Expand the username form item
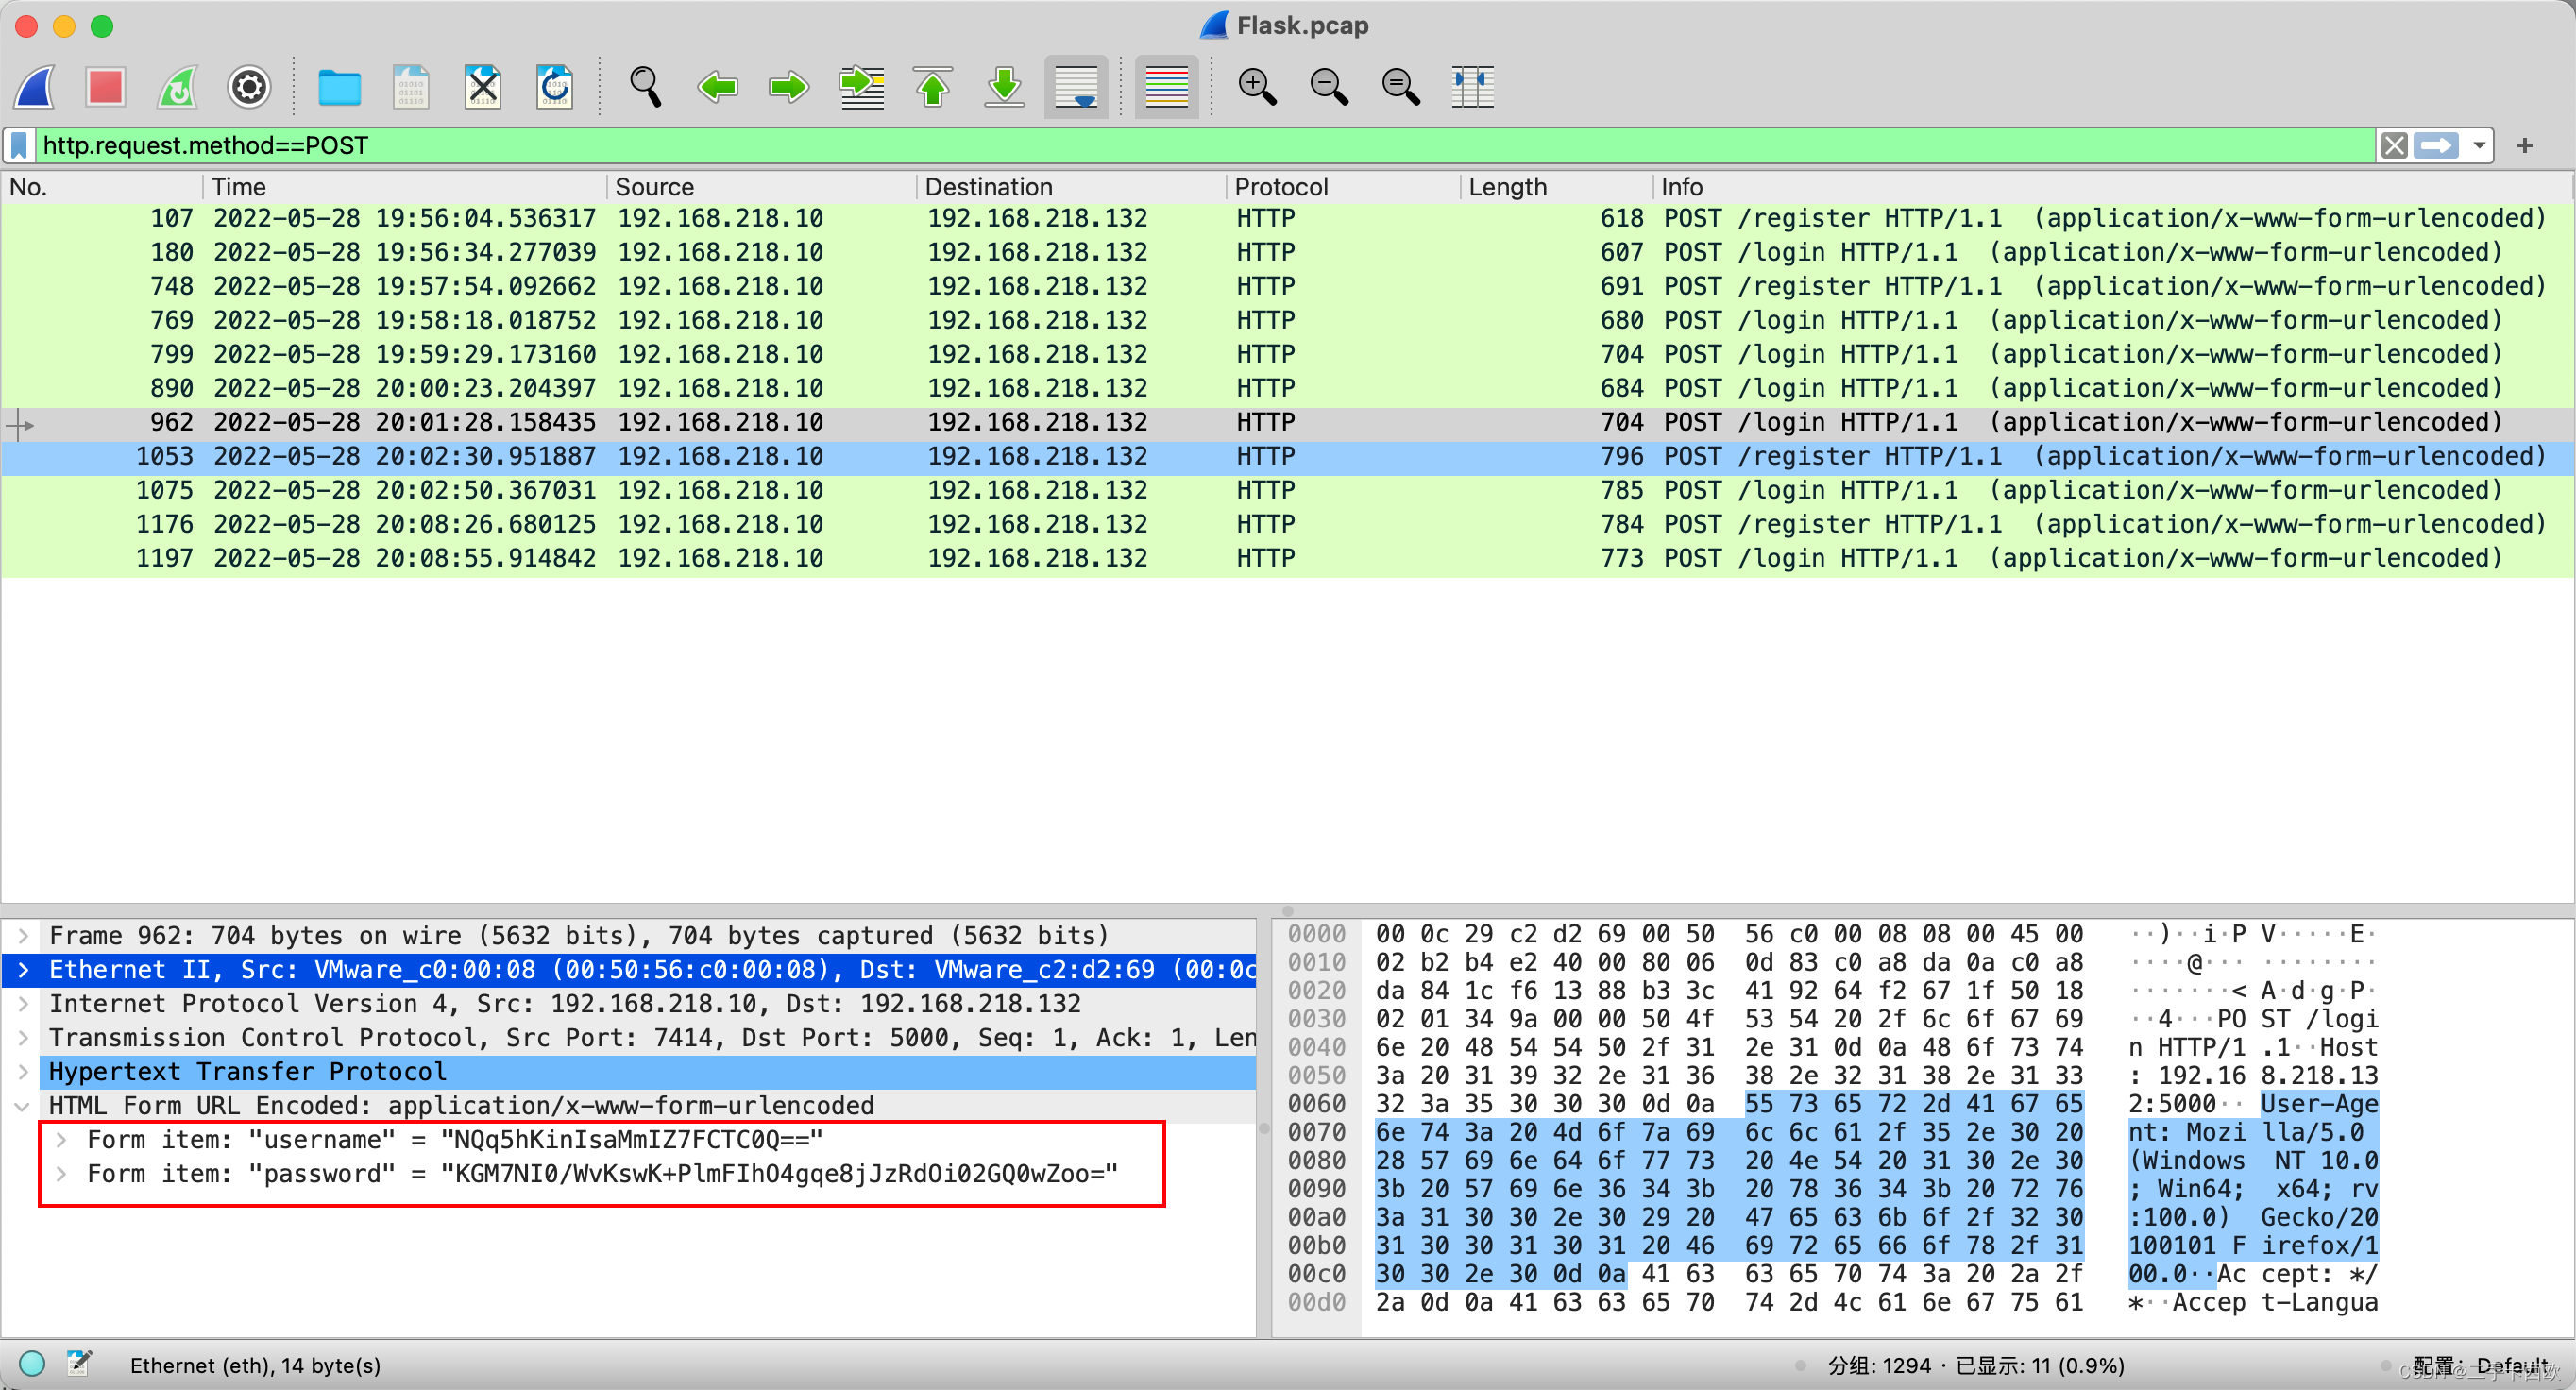This screenshot has height=1390, width=2576. [62, 1140]
